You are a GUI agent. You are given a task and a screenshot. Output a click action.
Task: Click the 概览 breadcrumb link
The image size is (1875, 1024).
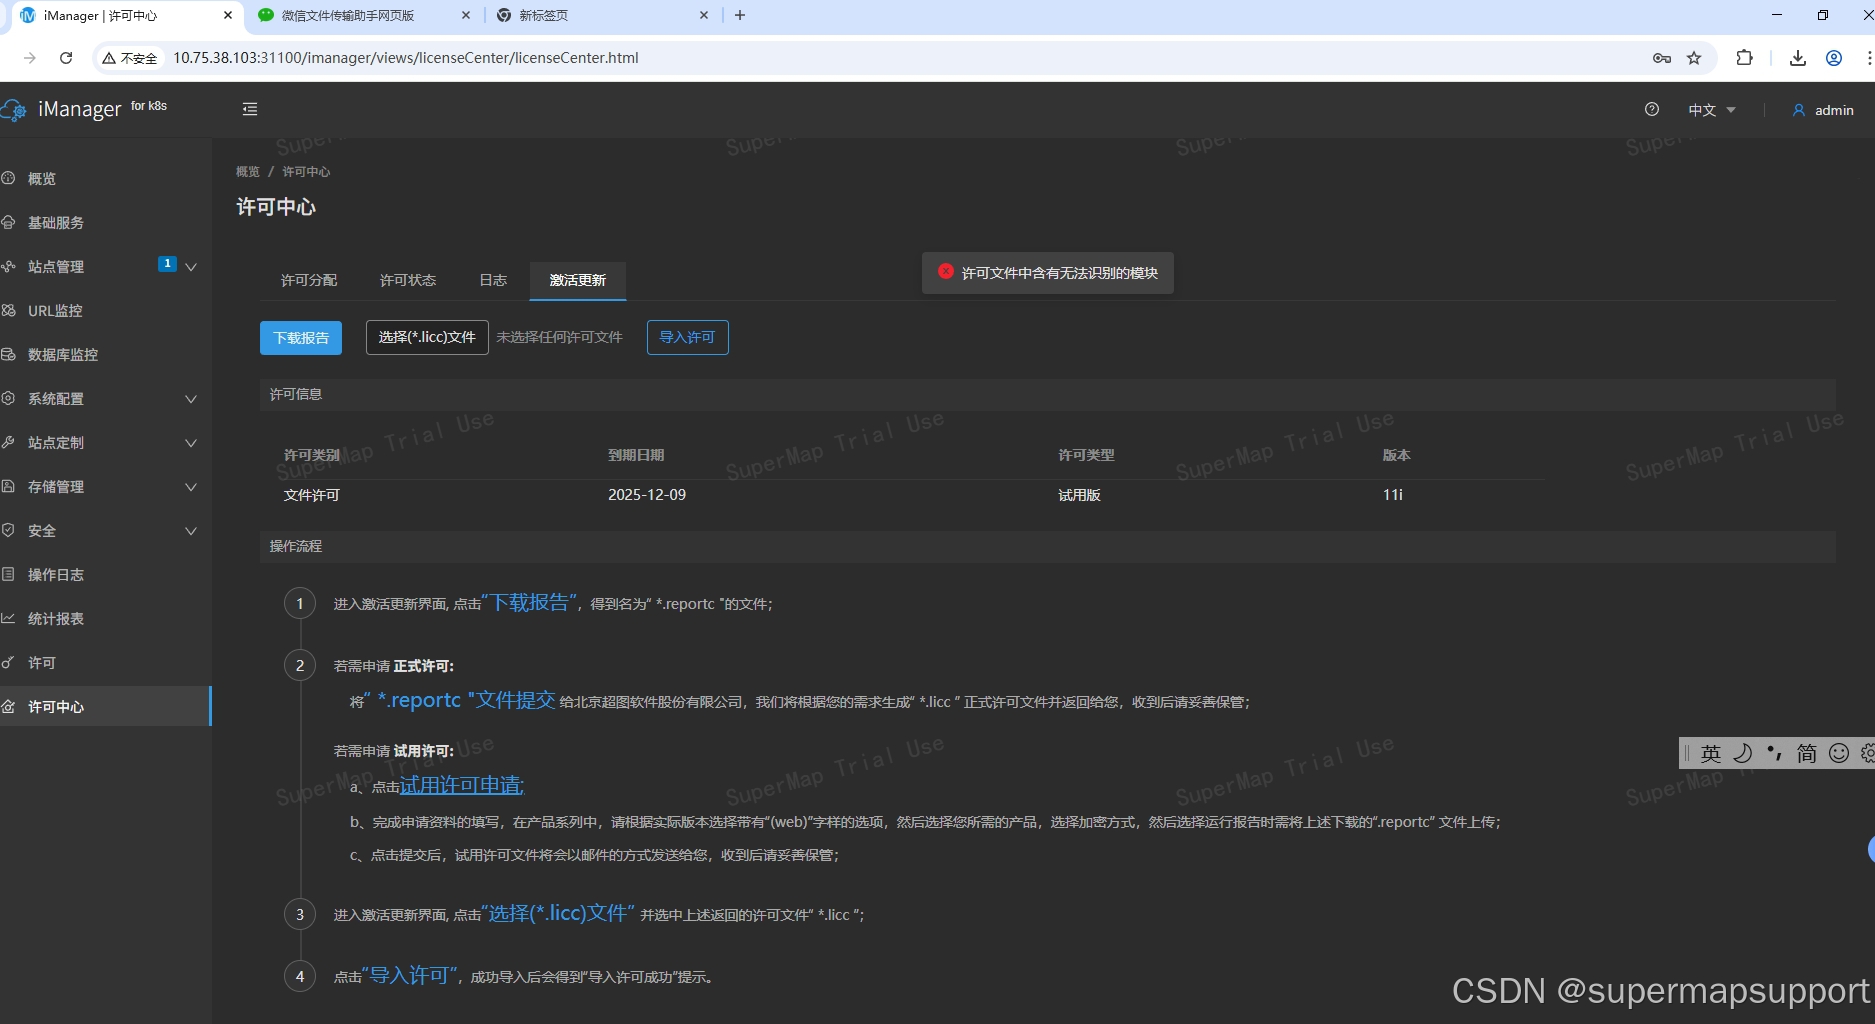(247, 172)
